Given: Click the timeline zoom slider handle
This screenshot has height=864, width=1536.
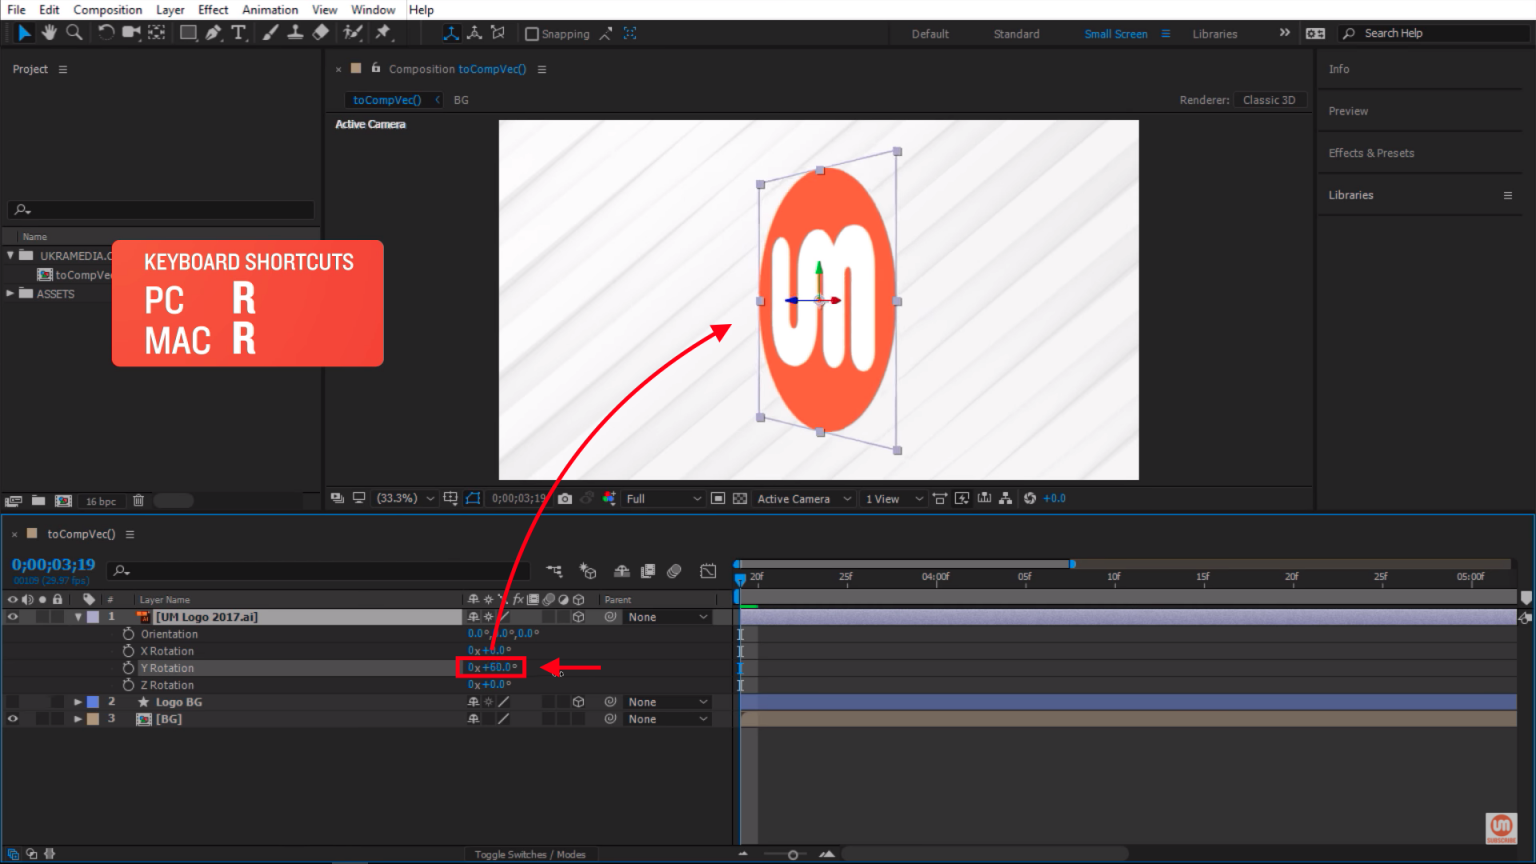Looking at the screenshot, I should pos(793,854).
